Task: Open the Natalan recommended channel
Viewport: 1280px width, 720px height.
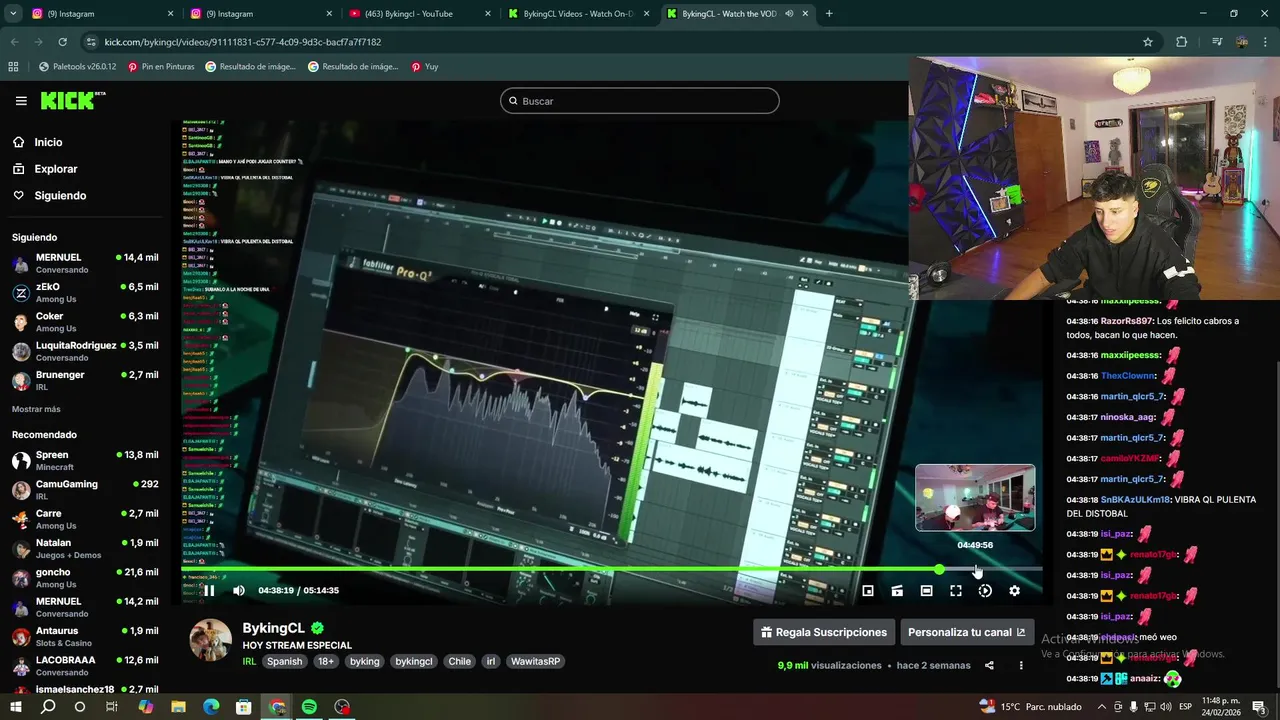Action: (x=85, y=549)
